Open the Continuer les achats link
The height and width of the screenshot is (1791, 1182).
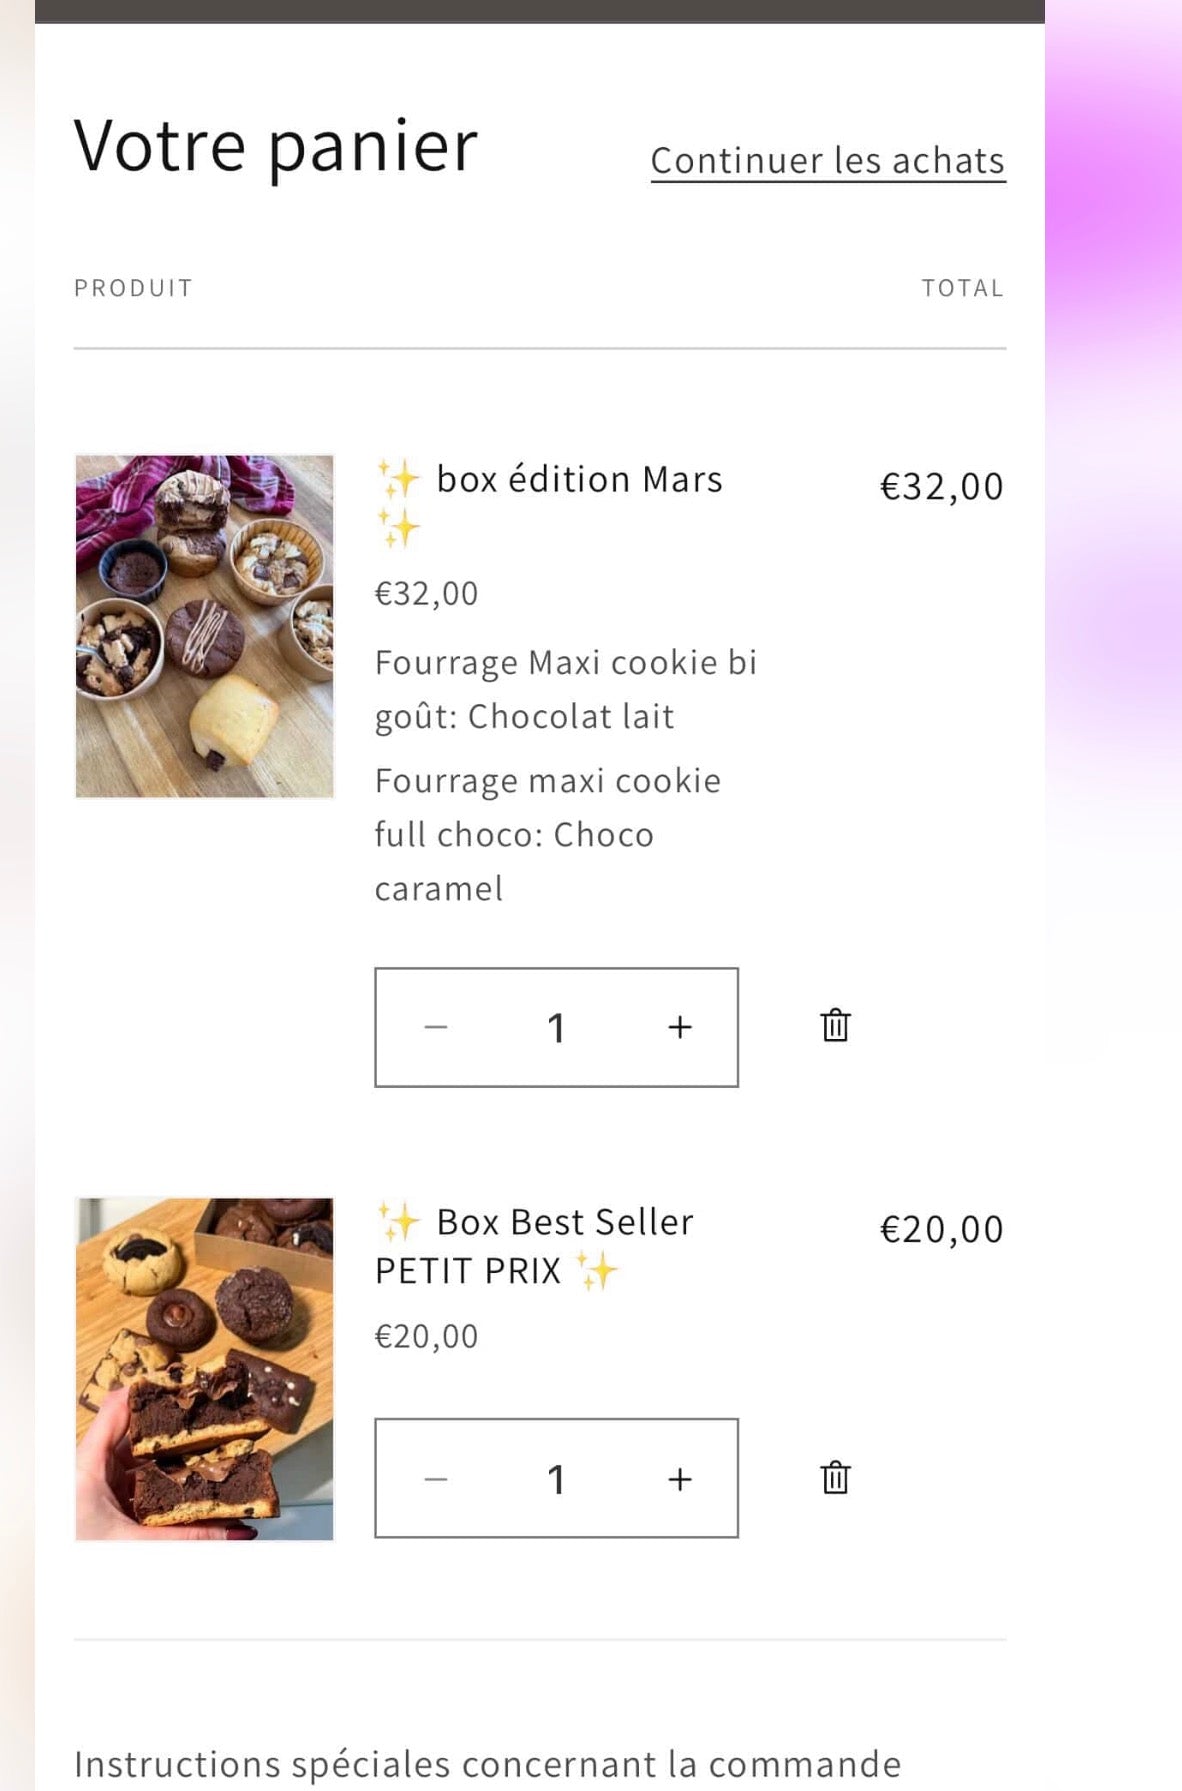828,160
